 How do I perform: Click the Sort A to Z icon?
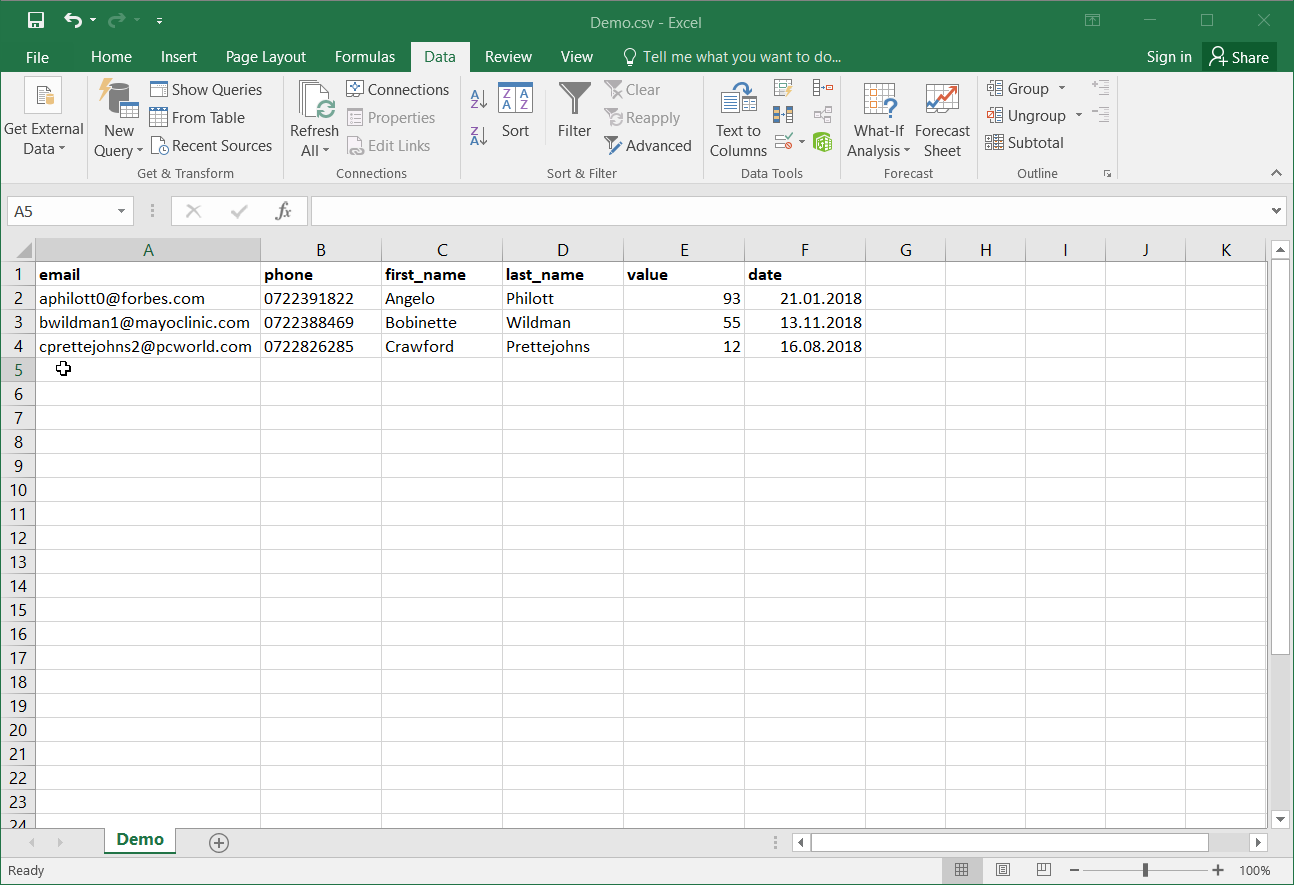(x=478, y=99)
